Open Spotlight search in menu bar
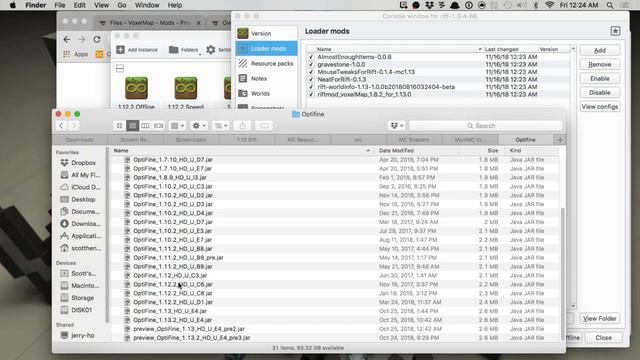 (x=610, y=5)
